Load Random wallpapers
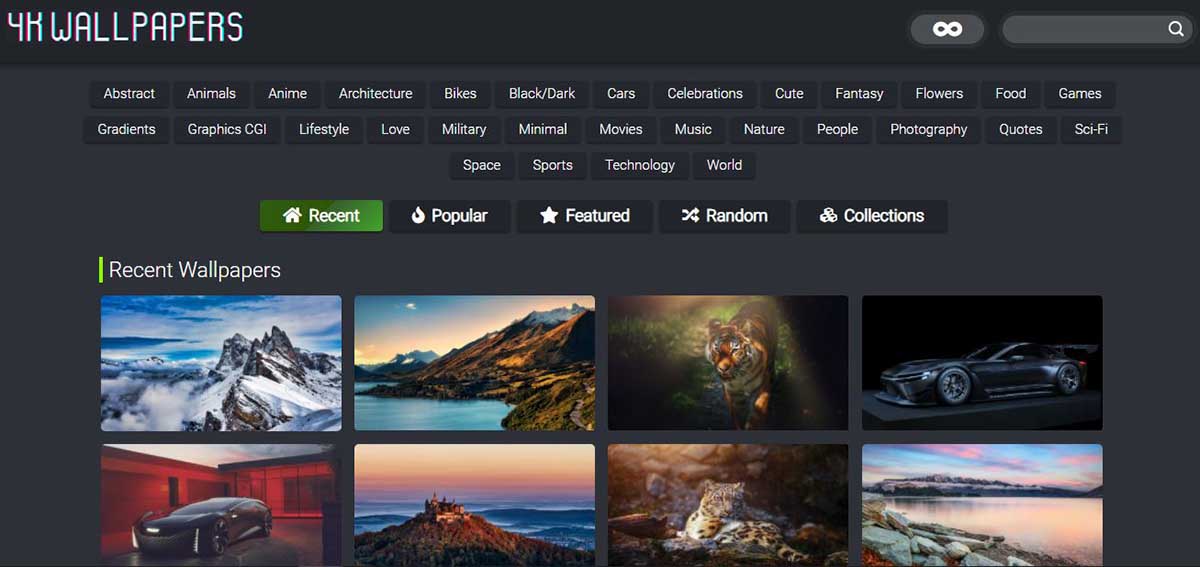The height and width of the screenshot is (567, 1200). (x=724, y=216)
